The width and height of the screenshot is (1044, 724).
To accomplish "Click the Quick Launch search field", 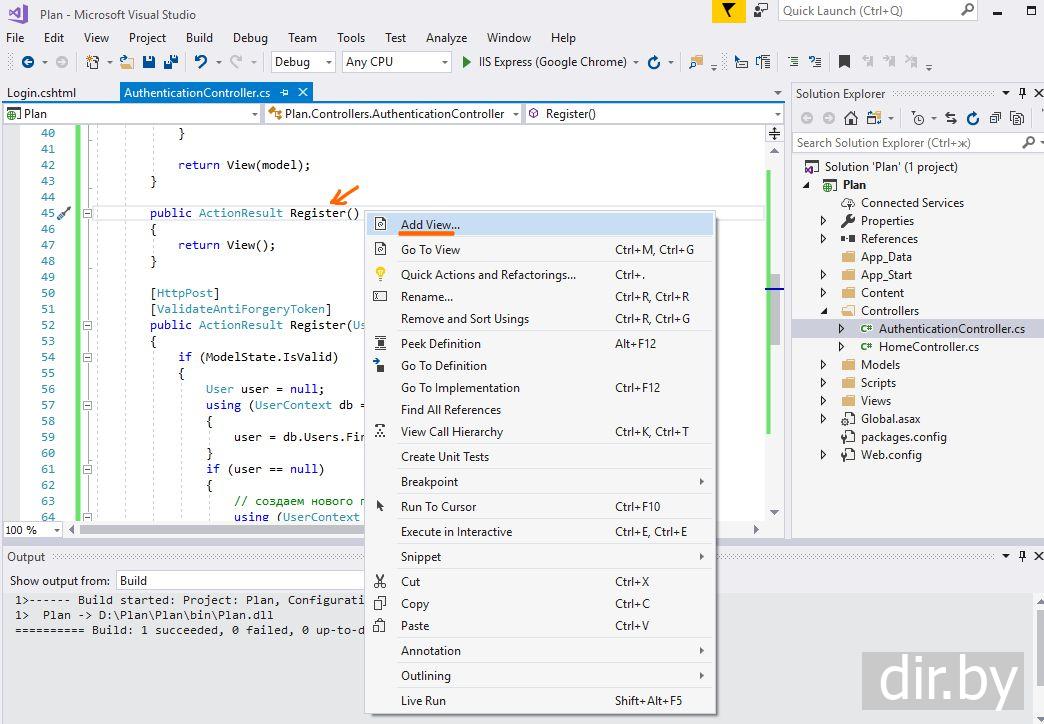I will click(x=868, y=11).
